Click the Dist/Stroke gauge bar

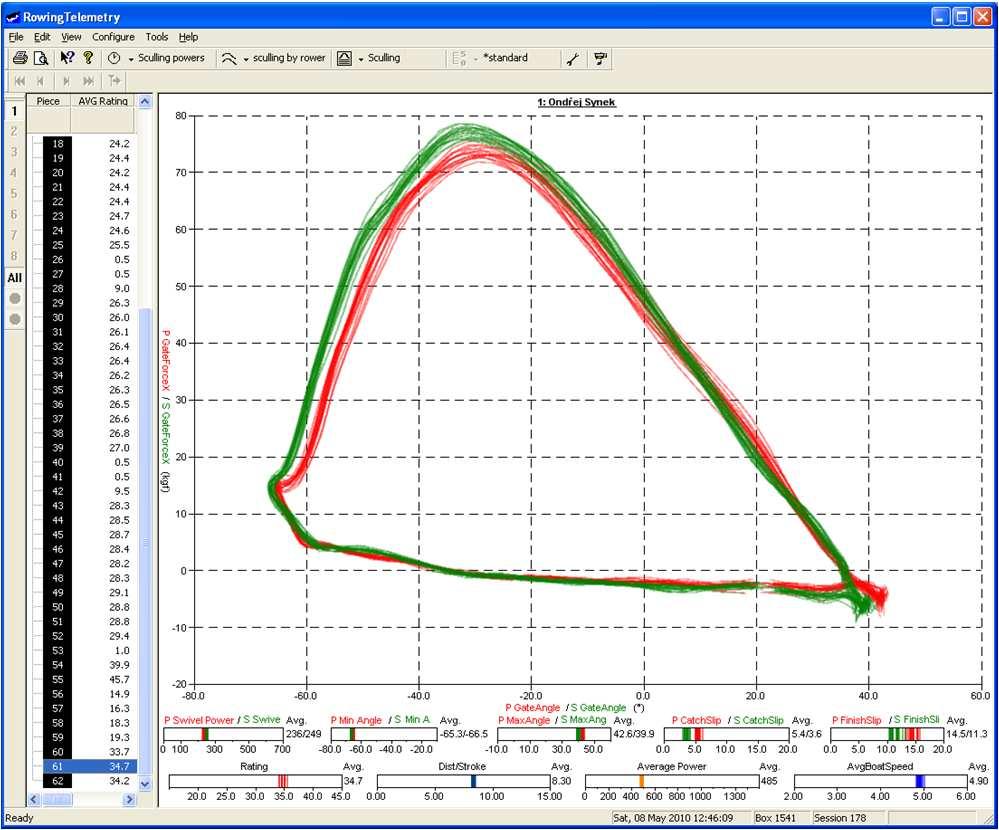tap(464, 781)
